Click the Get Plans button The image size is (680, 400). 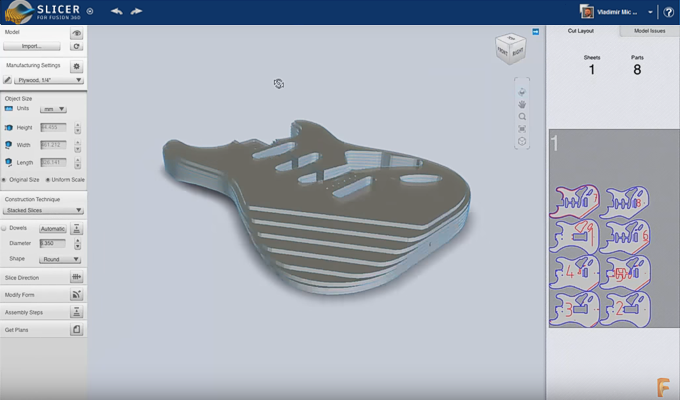tap(42, 330)
